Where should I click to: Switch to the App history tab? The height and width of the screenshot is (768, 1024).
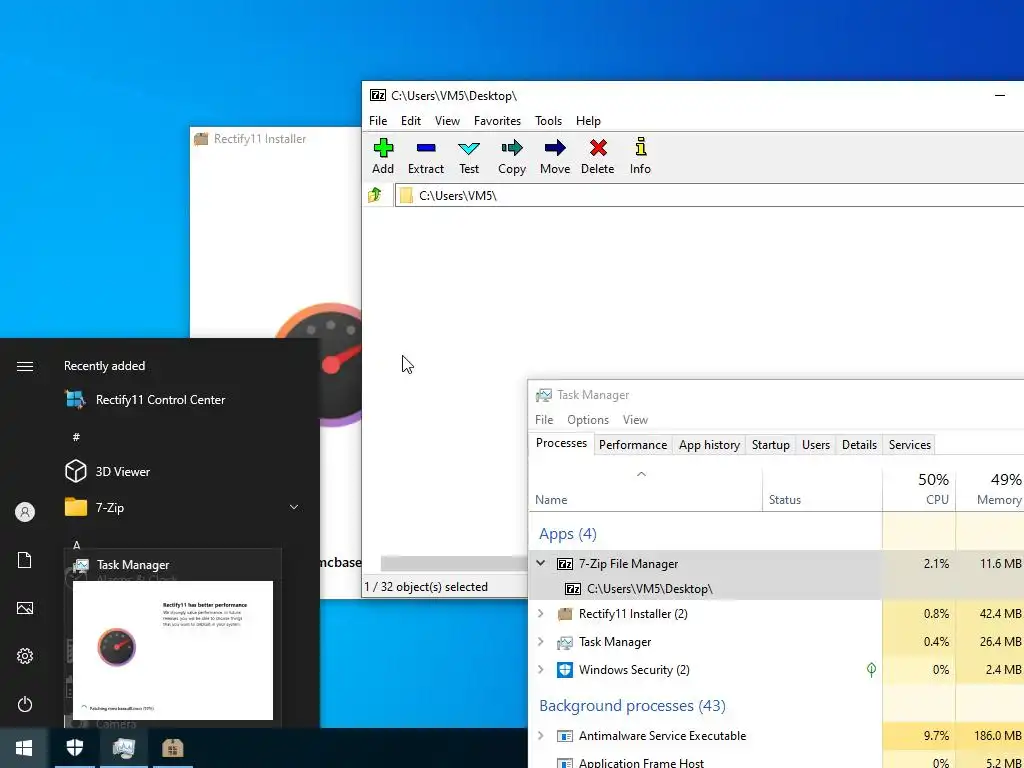point(709,445)
